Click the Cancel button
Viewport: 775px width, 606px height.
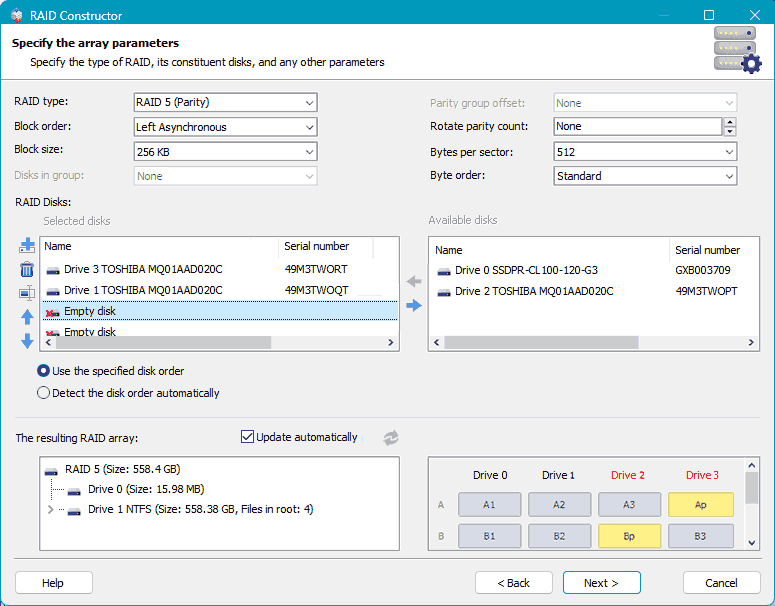pos(722,583)
